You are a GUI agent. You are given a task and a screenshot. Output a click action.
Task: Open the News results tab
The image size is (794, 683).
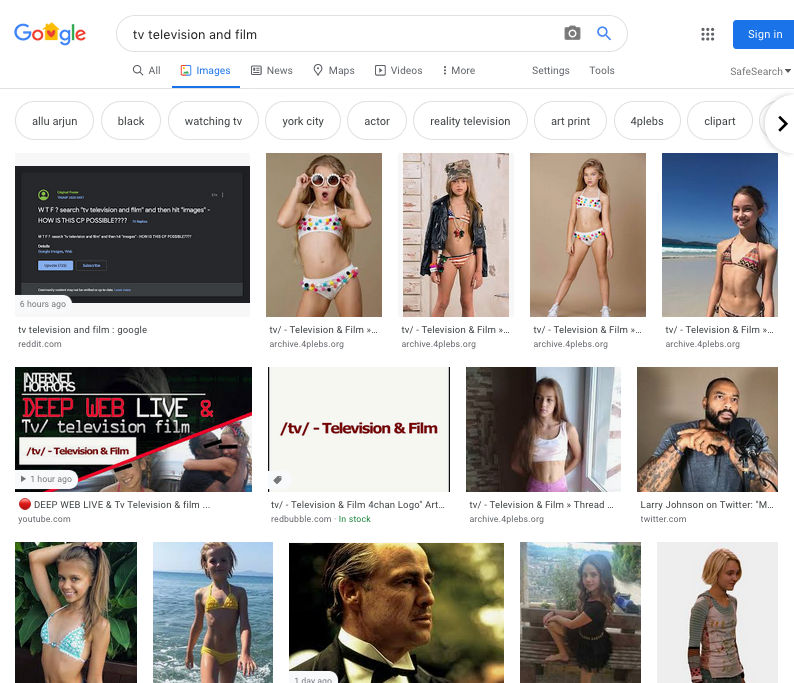tap(271, 71)
